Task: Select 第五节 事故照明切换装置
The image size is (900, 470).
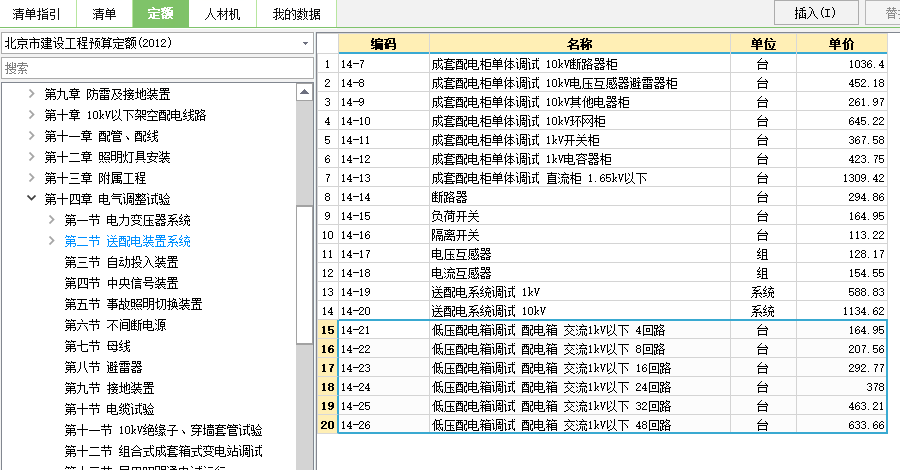Action: 133,304
